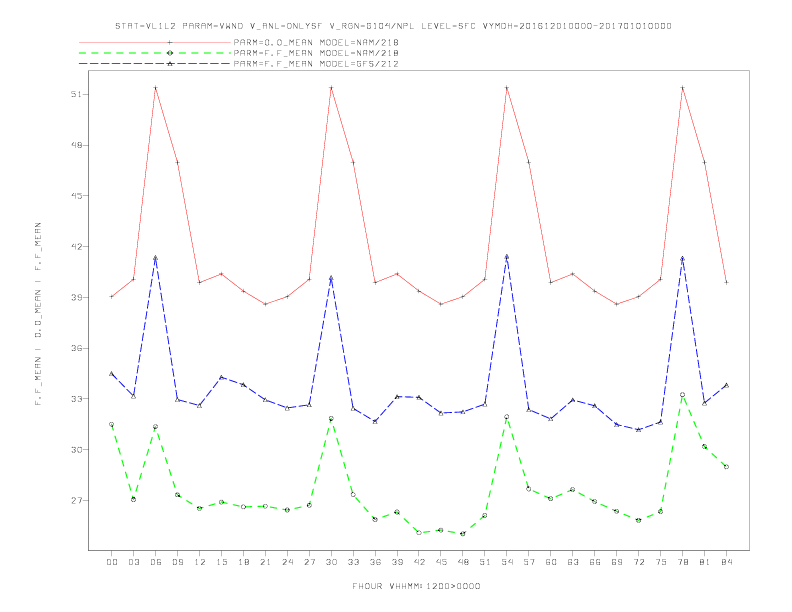Click x-axis forecast hour label 69
Viewport: 792px width, 612px height.
pos(617,562)
